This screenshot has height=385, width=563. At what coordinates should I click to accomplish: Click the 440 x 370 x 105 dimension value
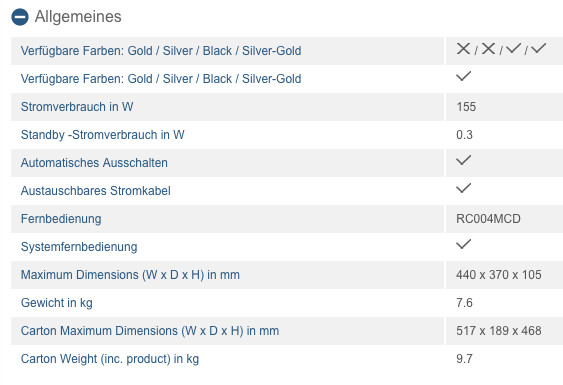click(x=499, y=275)
